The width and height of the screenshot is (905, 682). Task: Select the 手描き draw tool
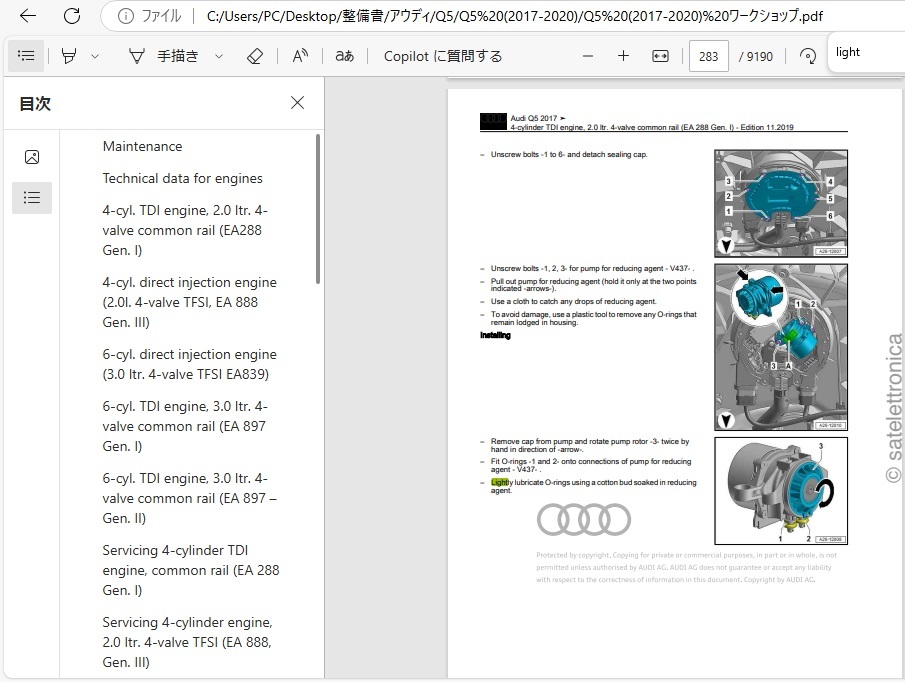(x=164, y=56)
